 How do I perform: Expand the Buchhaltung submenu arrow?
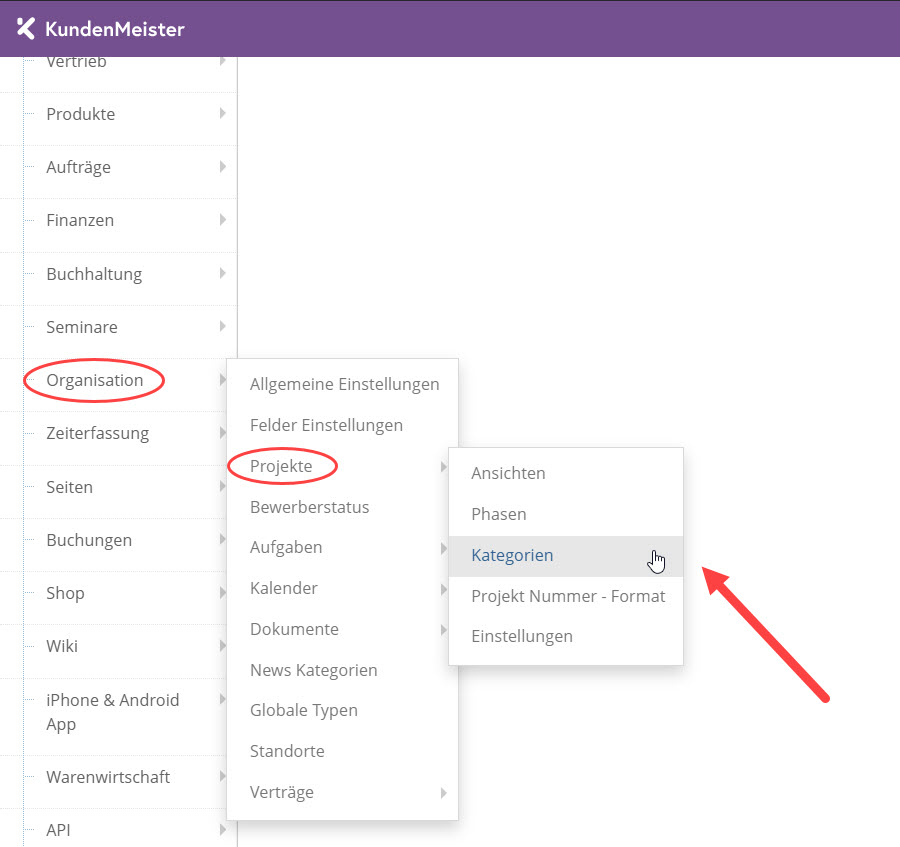[223, 273]
